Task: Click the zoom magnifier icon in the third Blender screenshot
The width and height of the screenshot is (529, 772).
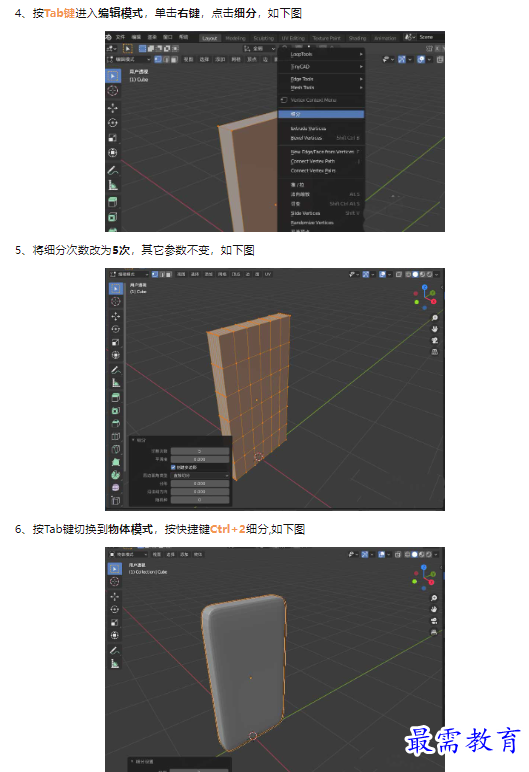Action: [x=434, y=598]
